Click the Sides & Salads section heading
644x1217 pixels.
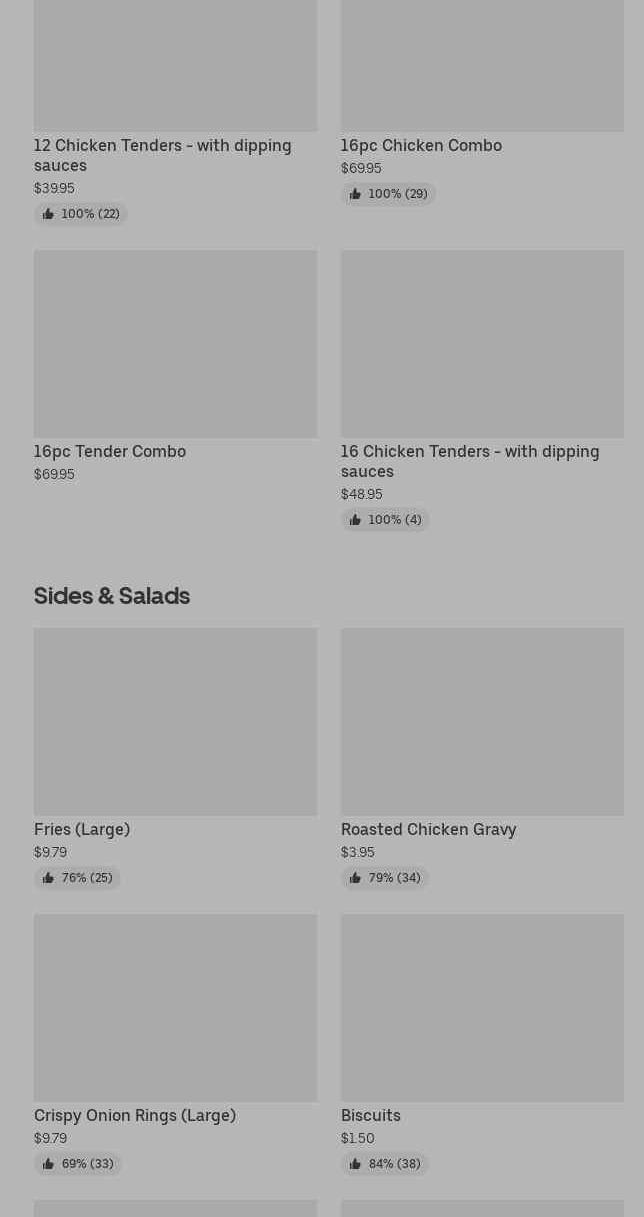(x=112, y=595)
